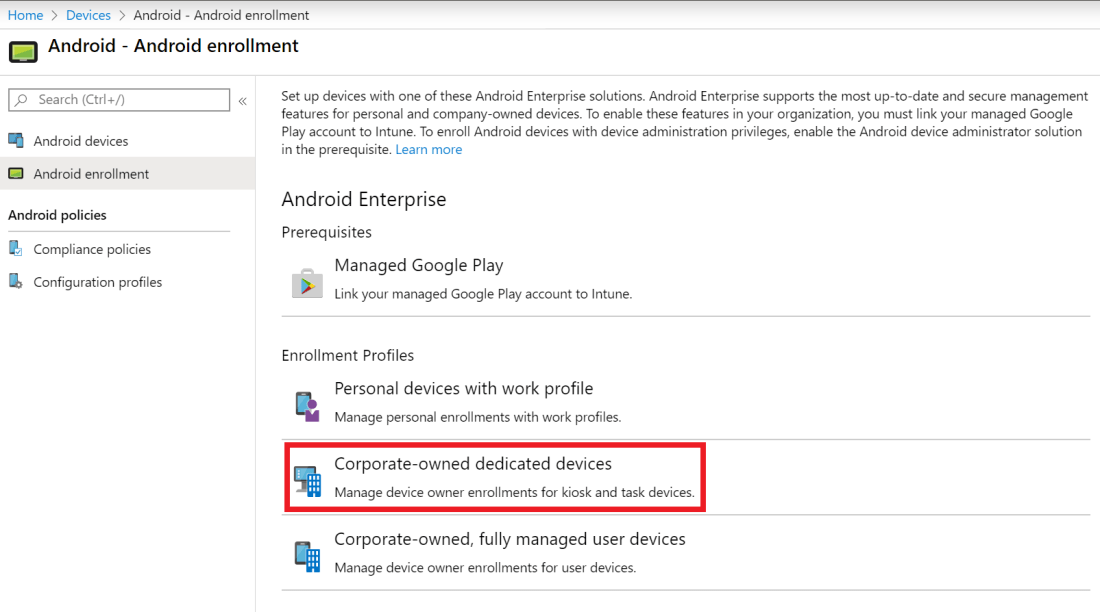Click the Managed Google Play bag icon

(307, 283)
